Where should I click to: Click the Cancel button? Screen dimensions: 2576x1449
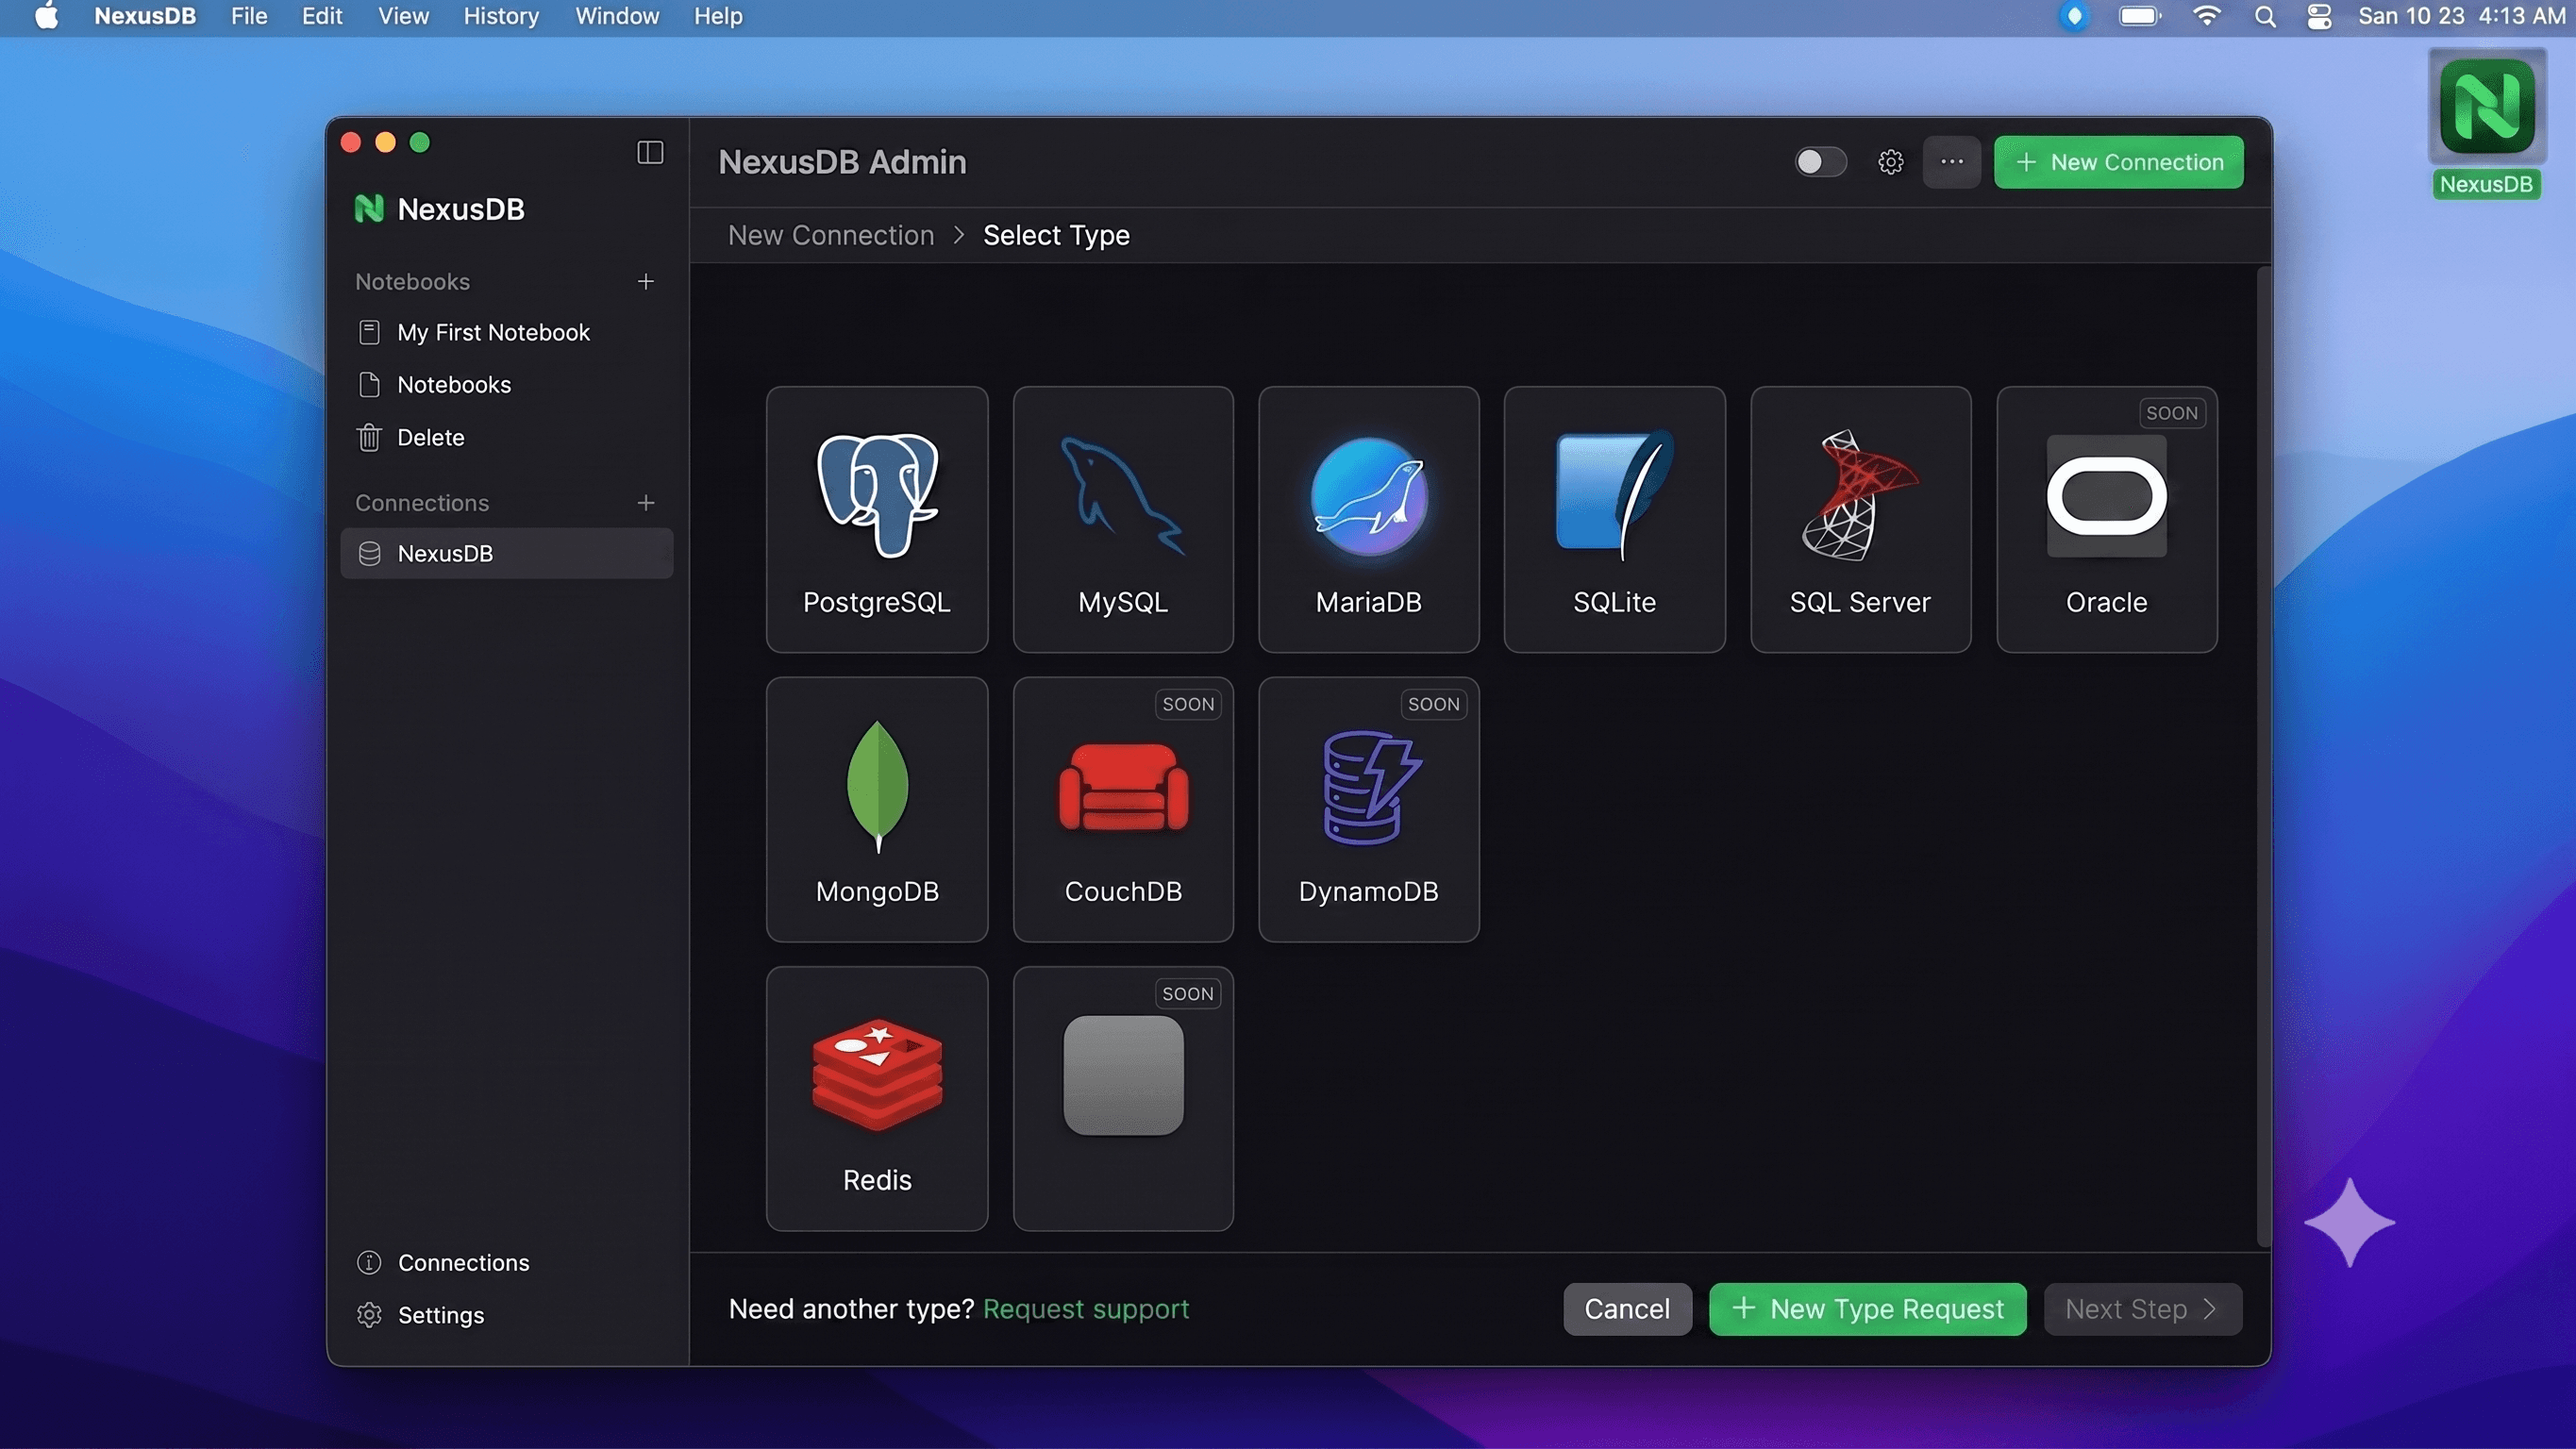pos(1627,1309)
